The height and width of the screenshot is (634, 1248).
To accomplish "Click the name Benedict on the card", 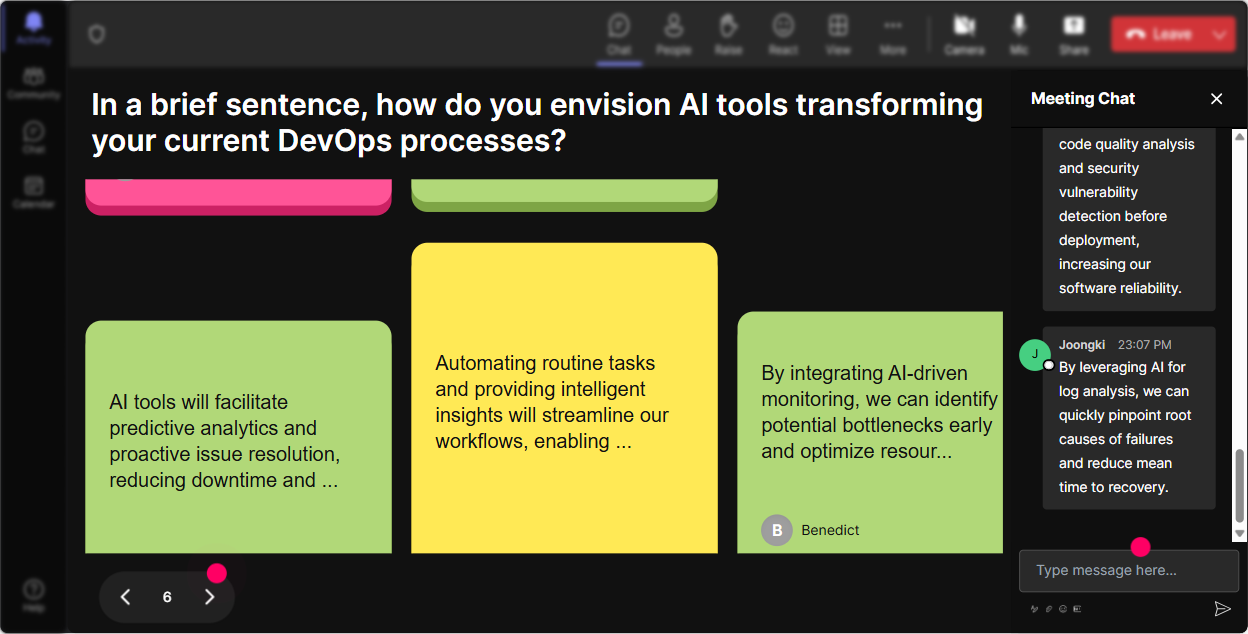I will point(830,530).
